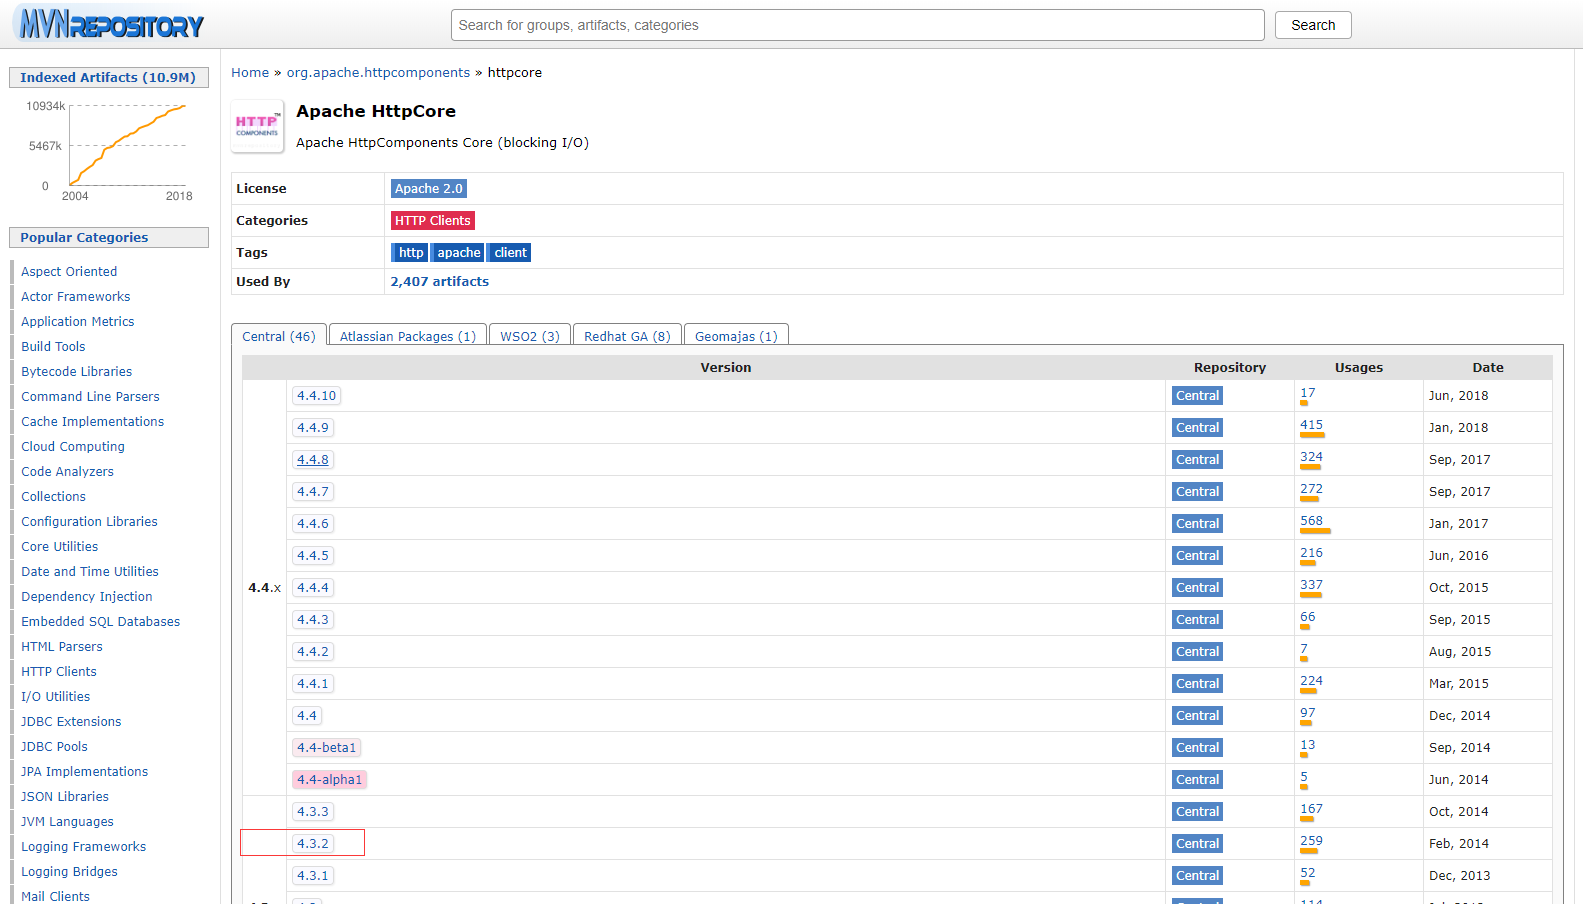Open version 4.4-beta1

tap(326, 748)
